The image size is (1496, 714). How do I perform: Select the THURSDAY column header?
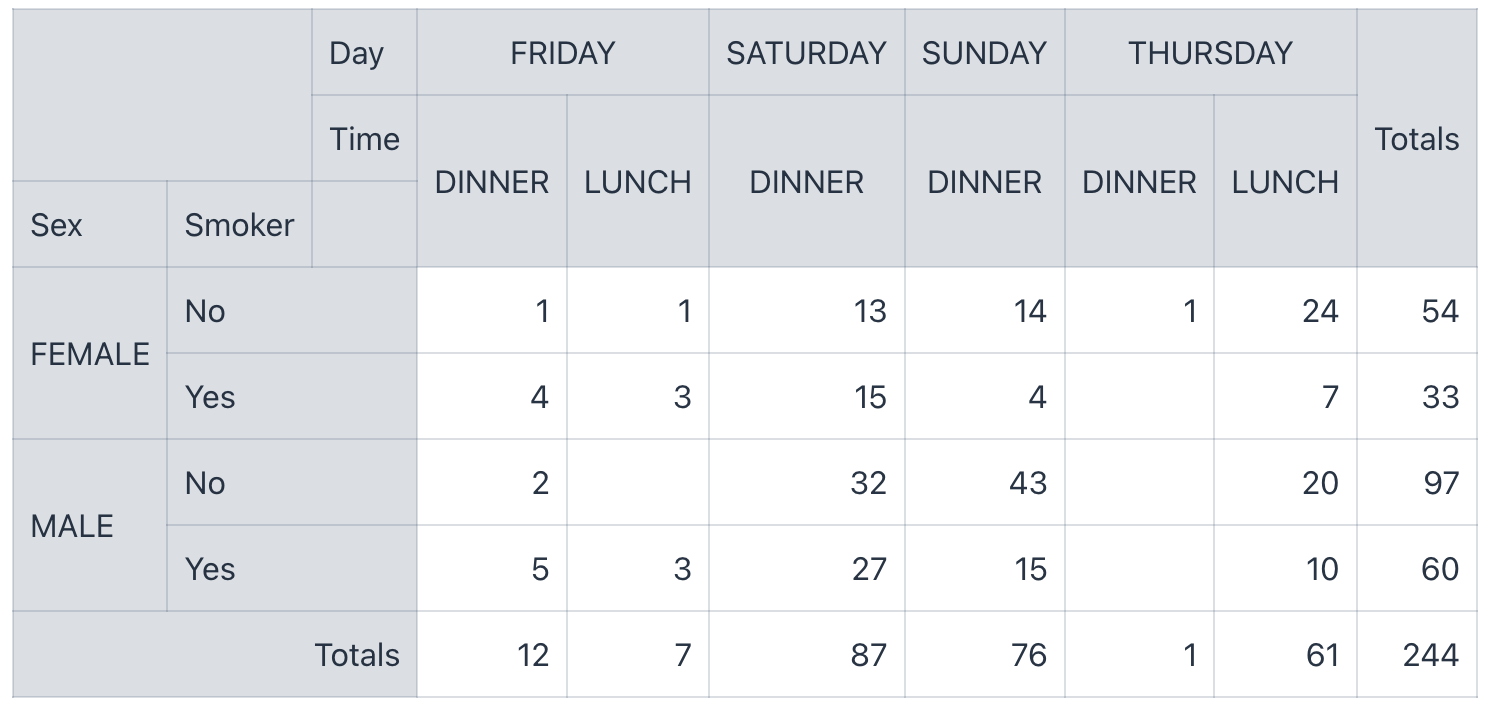coord(1210,53)
